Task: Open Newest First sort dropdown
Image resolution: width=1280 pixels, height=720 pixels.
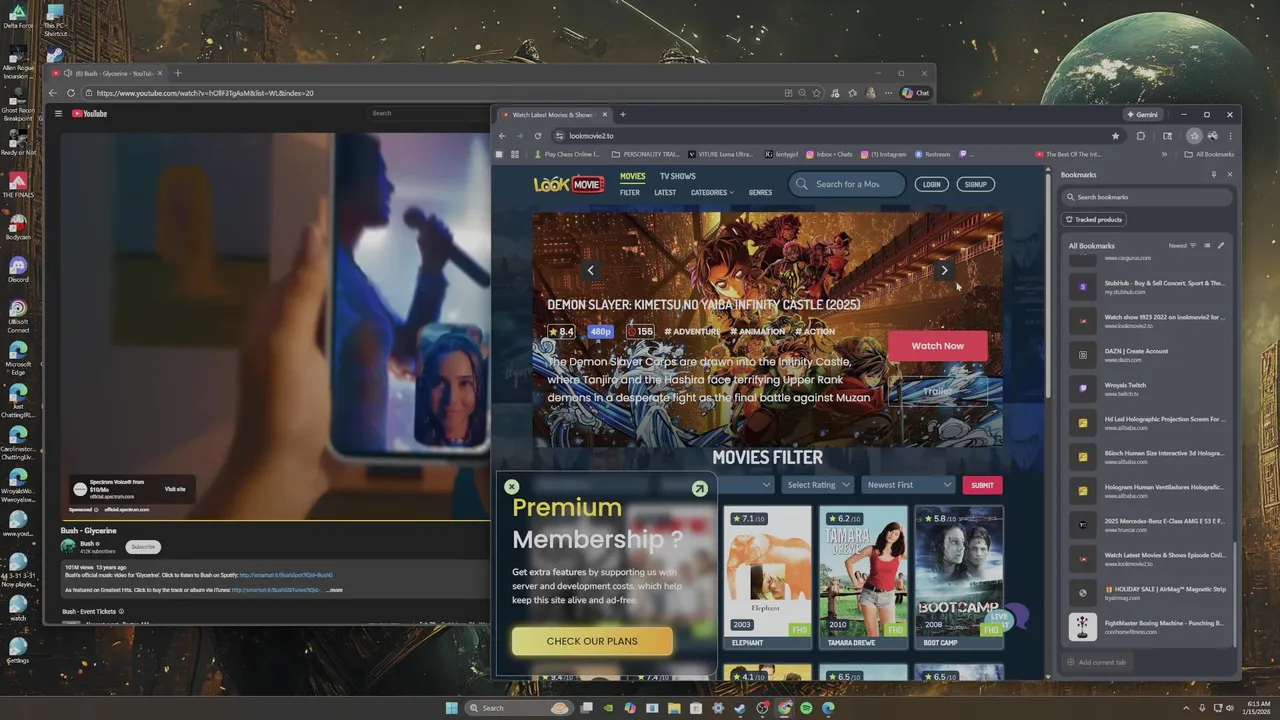Action: tap(909, 485)
